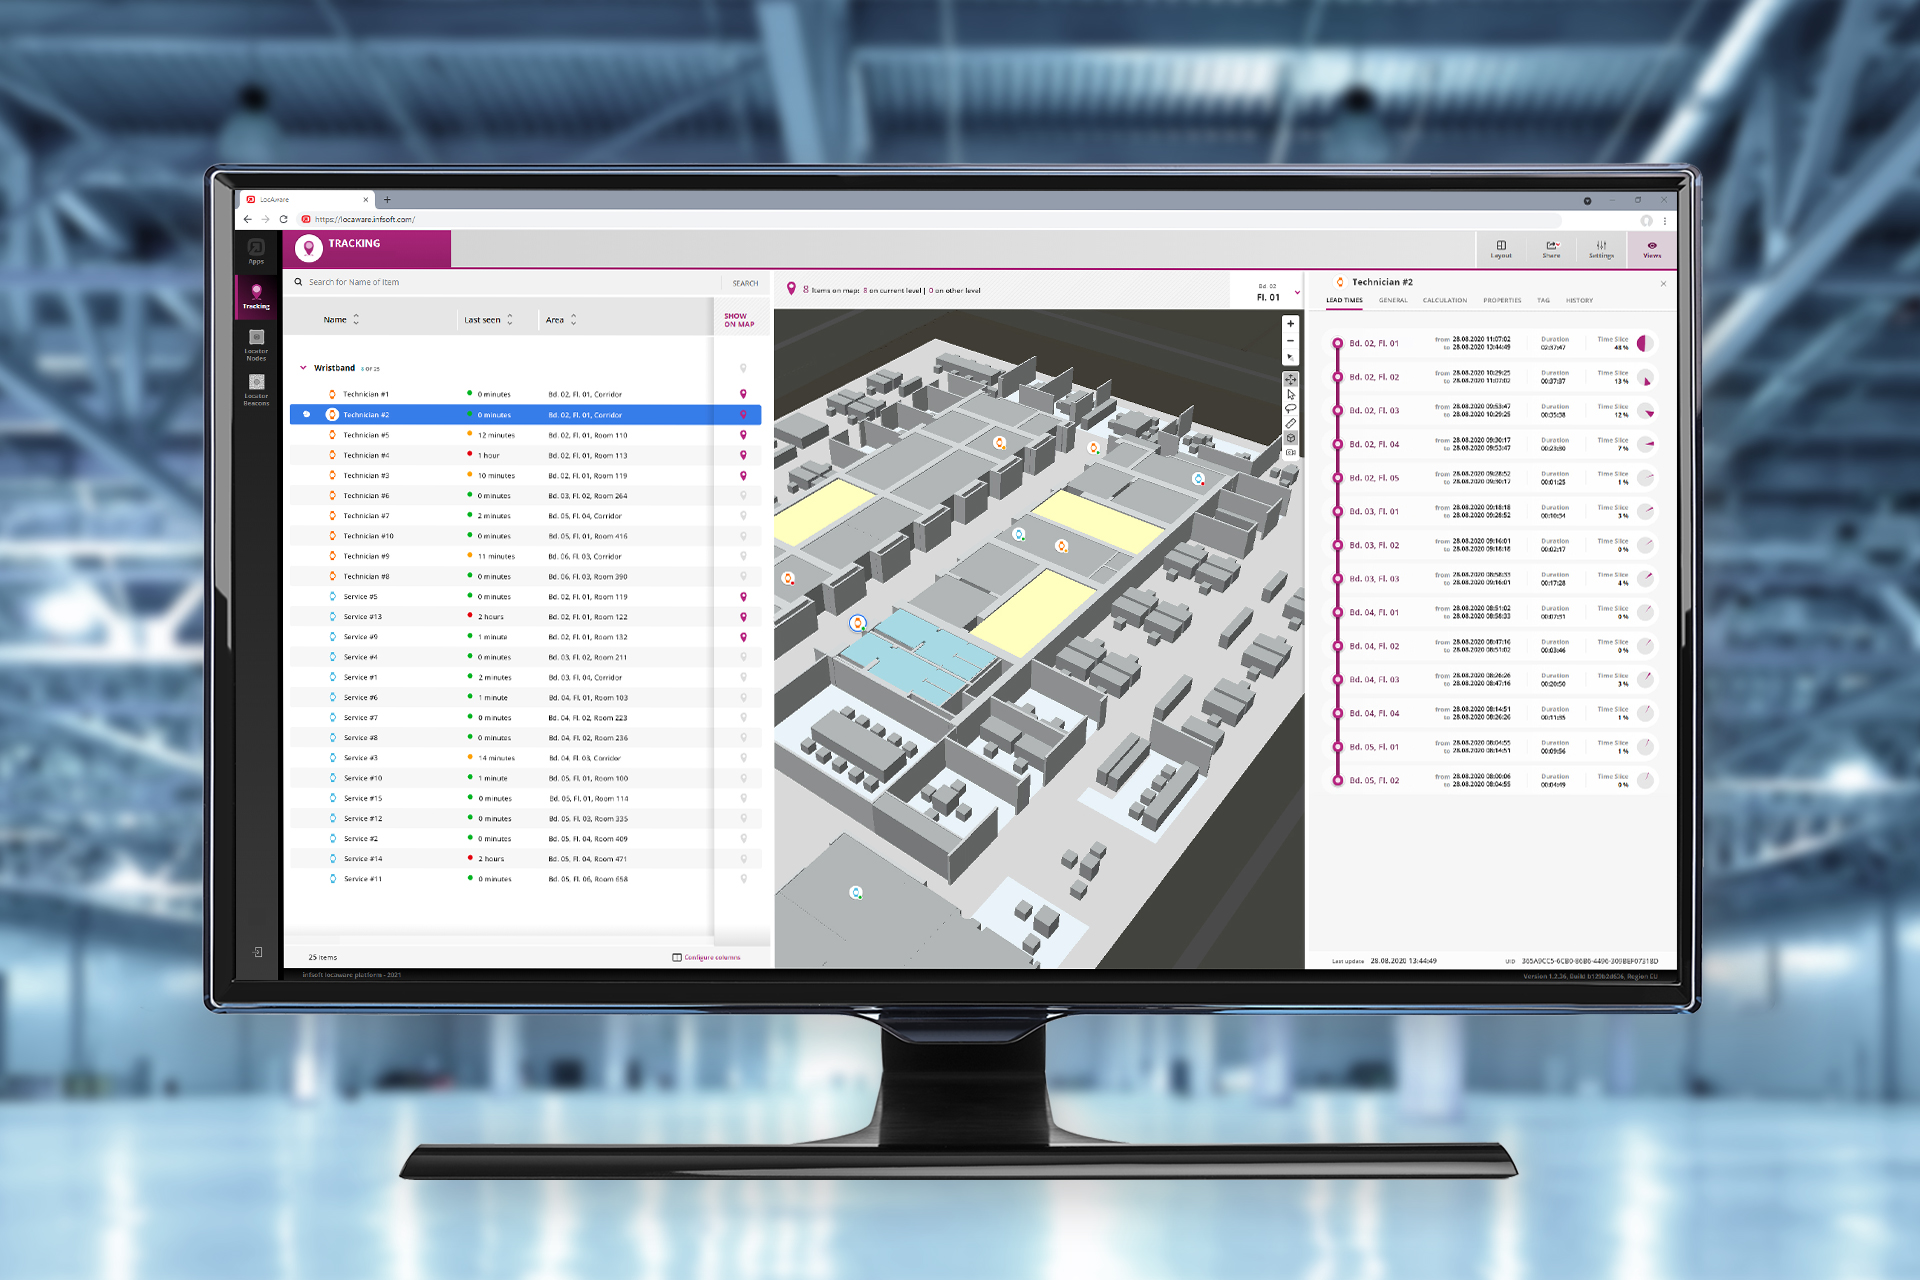Select the measurement tool in the map toolbar

tap(1290, 422)
